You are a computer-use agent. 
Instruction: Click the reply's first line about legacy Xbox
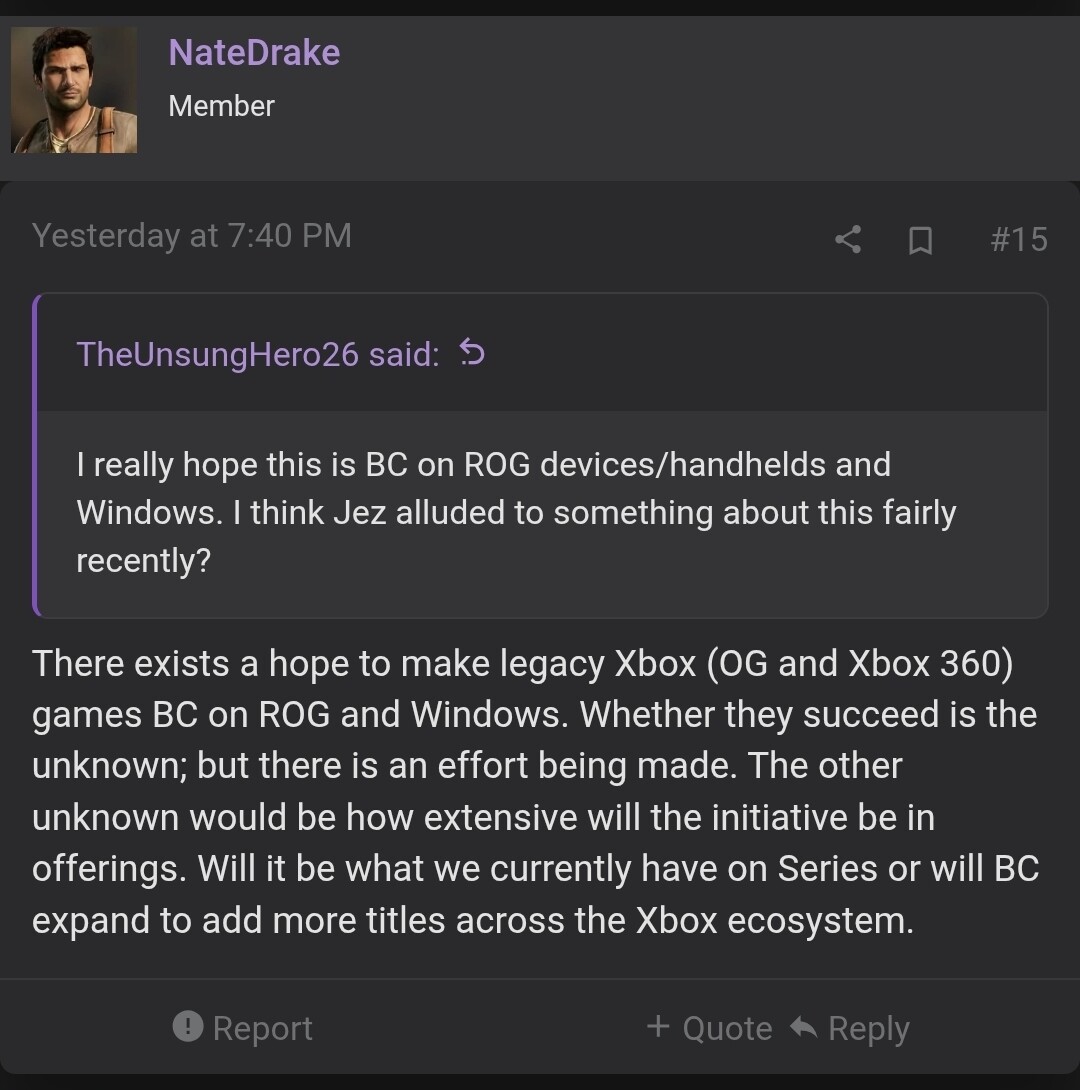(522, 664)
